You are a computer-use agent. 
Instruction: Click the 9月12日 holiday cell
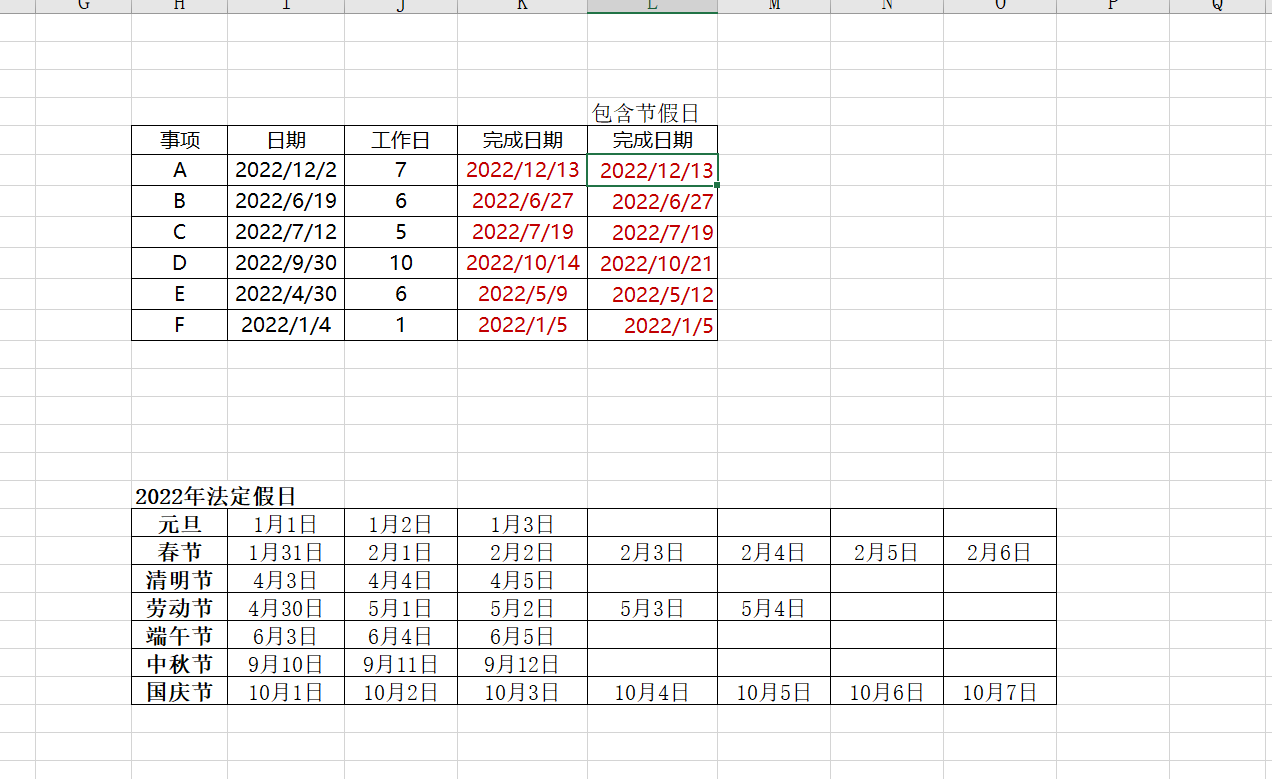(522, 663)
